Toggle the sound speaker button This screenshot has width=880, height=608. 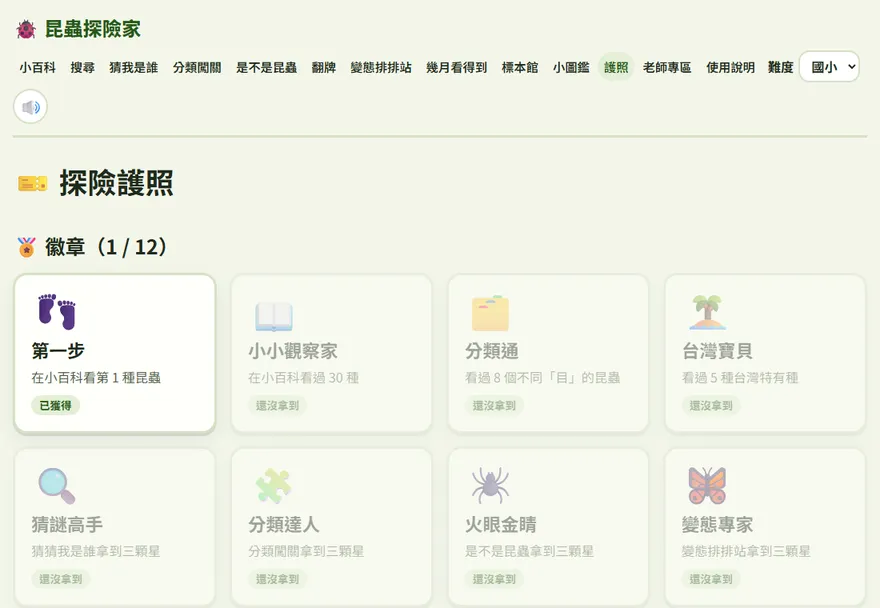pyautogui.click(x=30, y=107)
